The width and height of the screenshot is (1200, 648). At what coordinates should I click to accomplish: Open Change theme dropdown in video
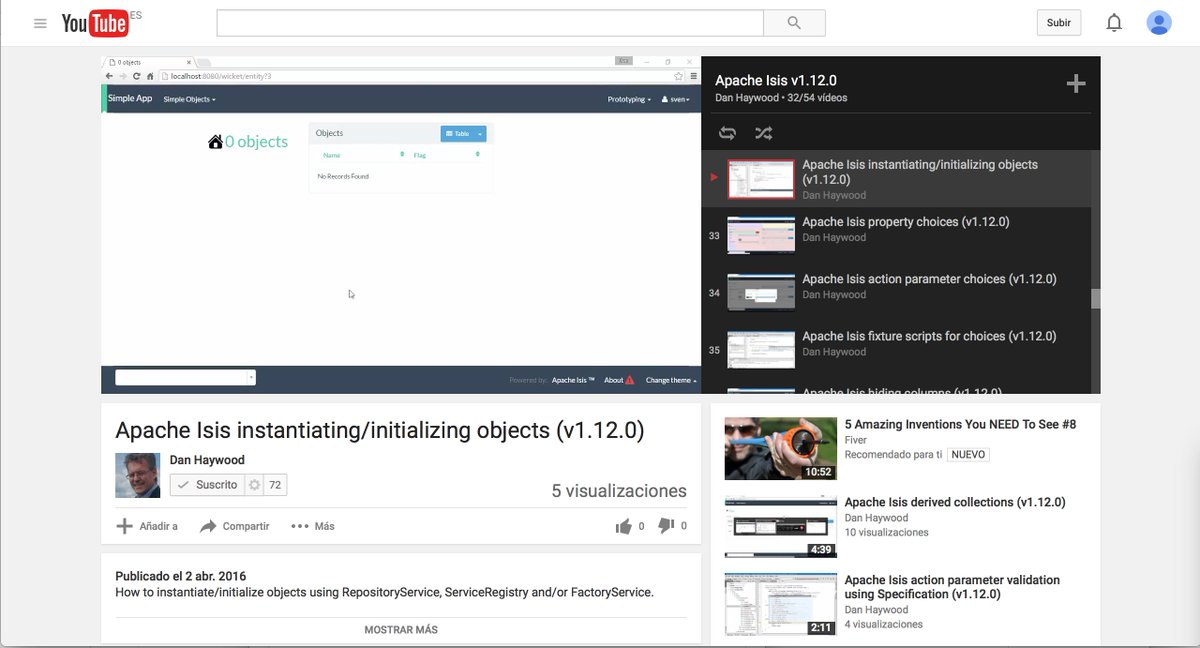pos(671,380)
